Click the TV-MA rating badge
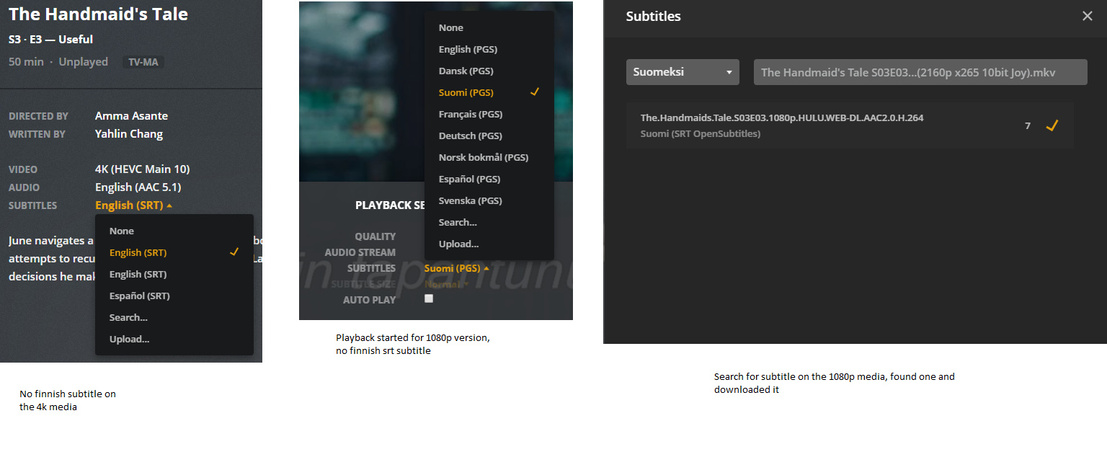 click(143, 62)
